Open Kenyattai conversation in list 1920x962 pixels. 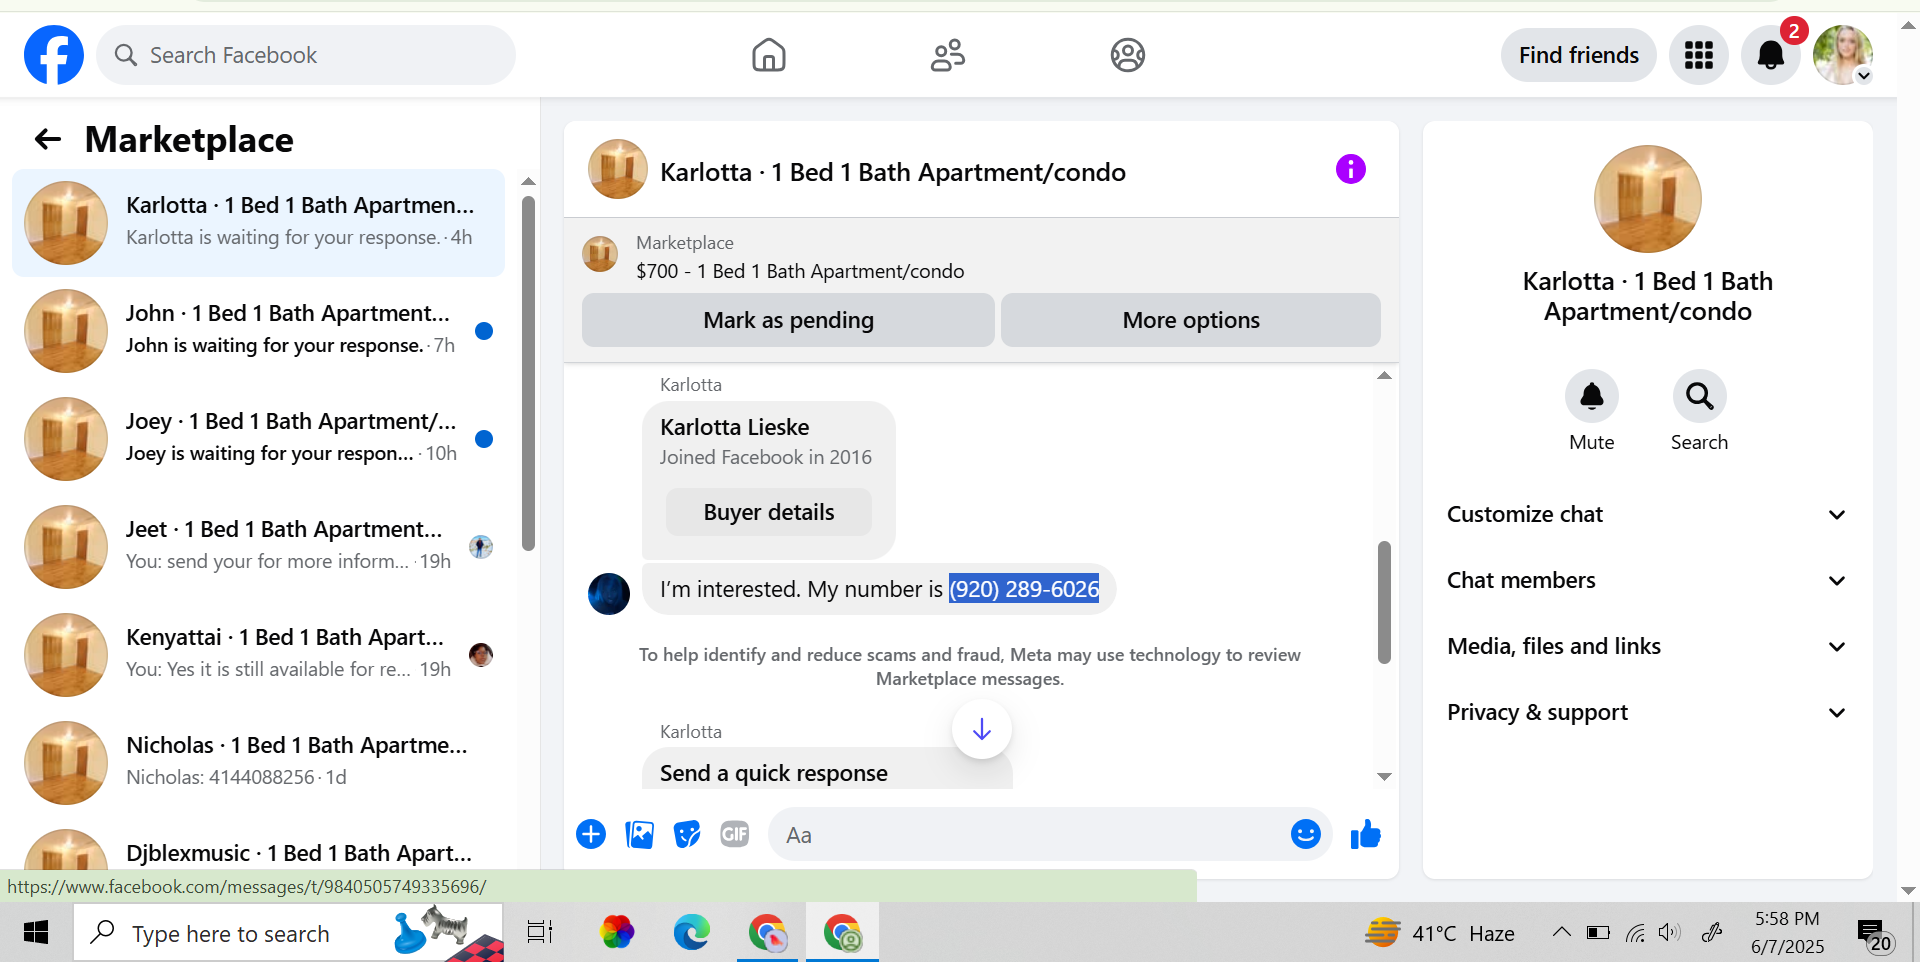click(x=258, y=654)
